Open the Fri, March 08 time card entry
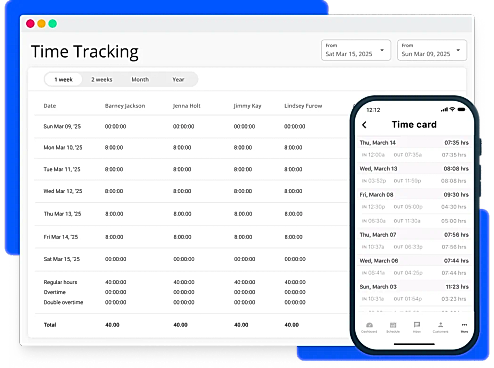Image resolution: width=494 pixels, height=368 pixels. [414, 195]
